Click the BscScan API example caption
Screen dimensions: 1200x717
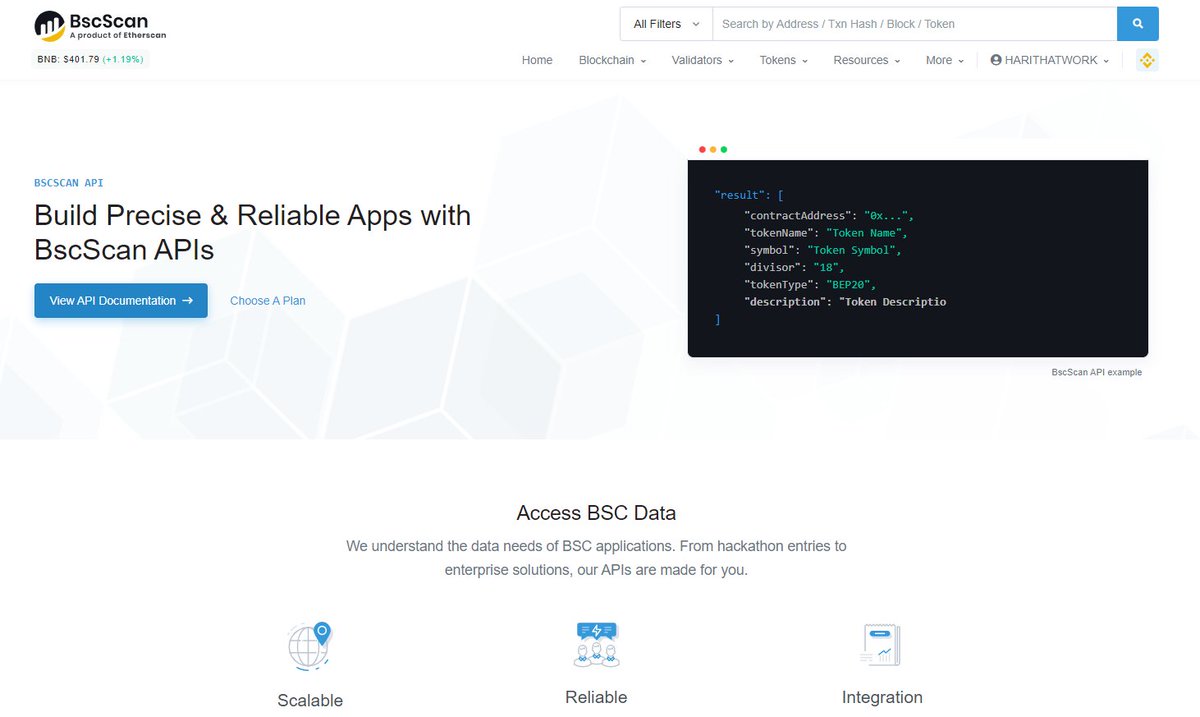pos(1096,372)
